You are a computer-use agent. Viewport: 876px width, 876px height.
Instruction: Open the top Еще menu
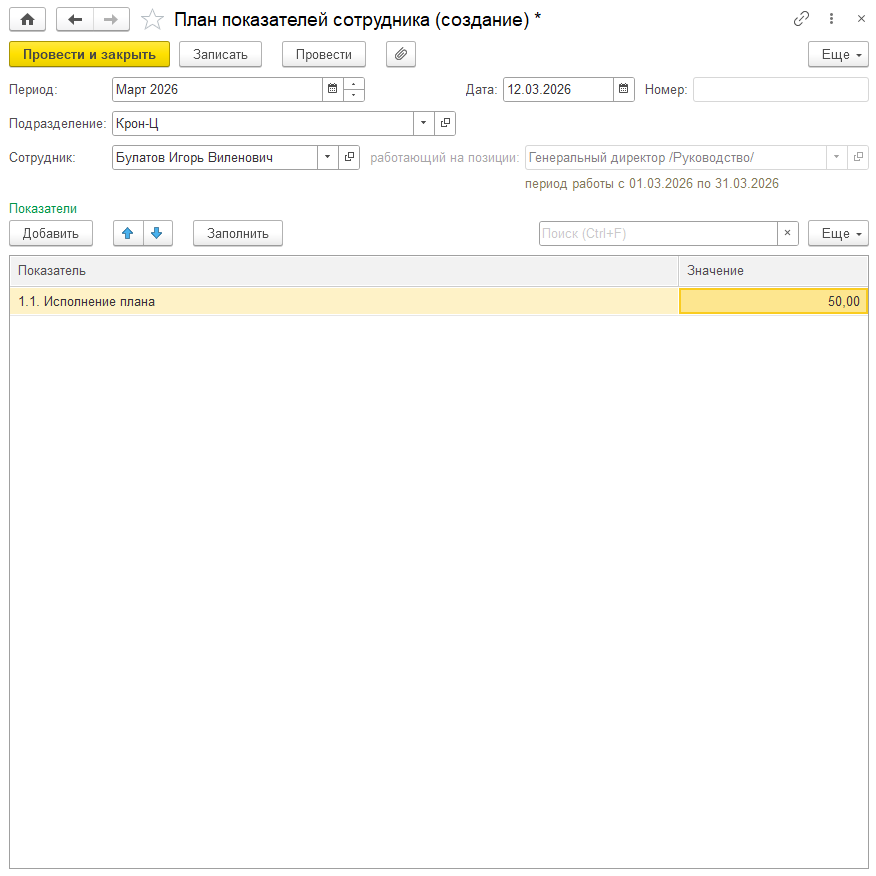pyautogui.click(x=838, y=54)
